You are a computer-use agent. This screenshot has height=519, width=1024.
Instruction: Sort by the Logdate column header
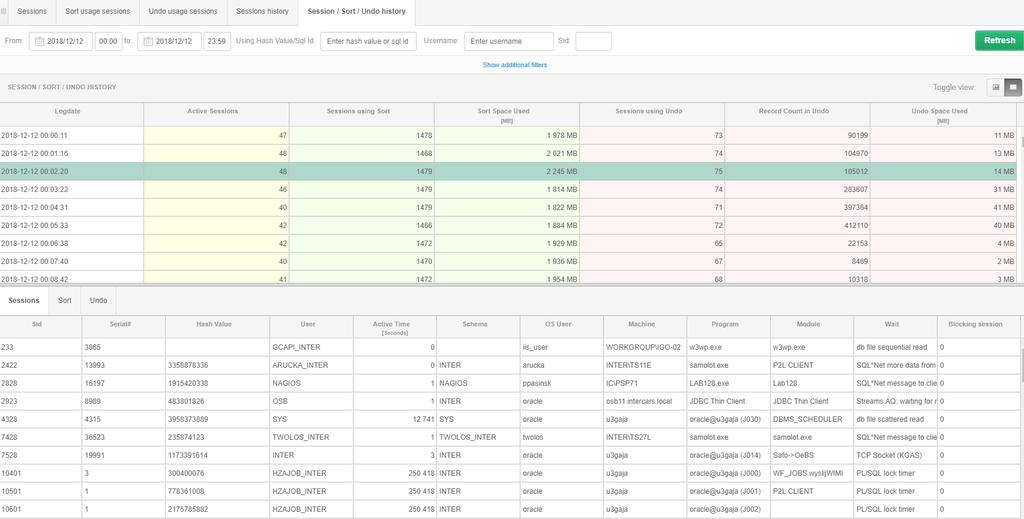tap(71, 114)
